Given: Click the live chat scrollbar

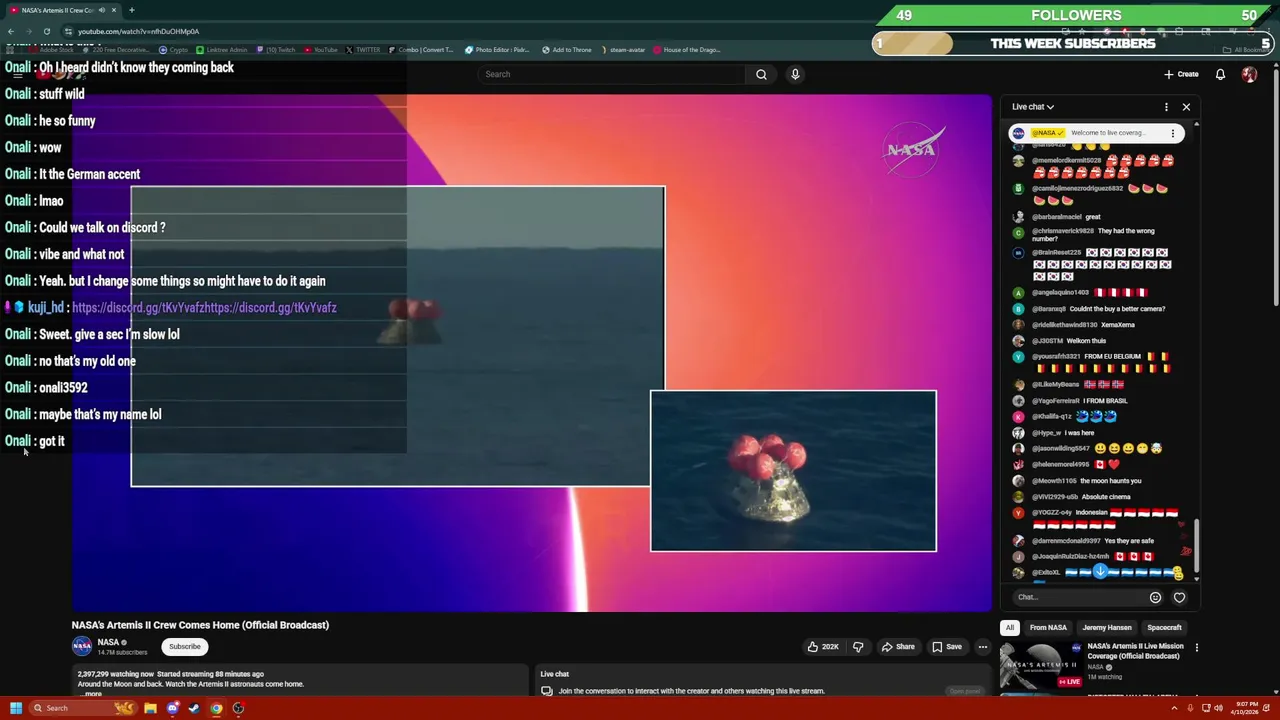Looking at the screenshot, I should [1196, 544].
